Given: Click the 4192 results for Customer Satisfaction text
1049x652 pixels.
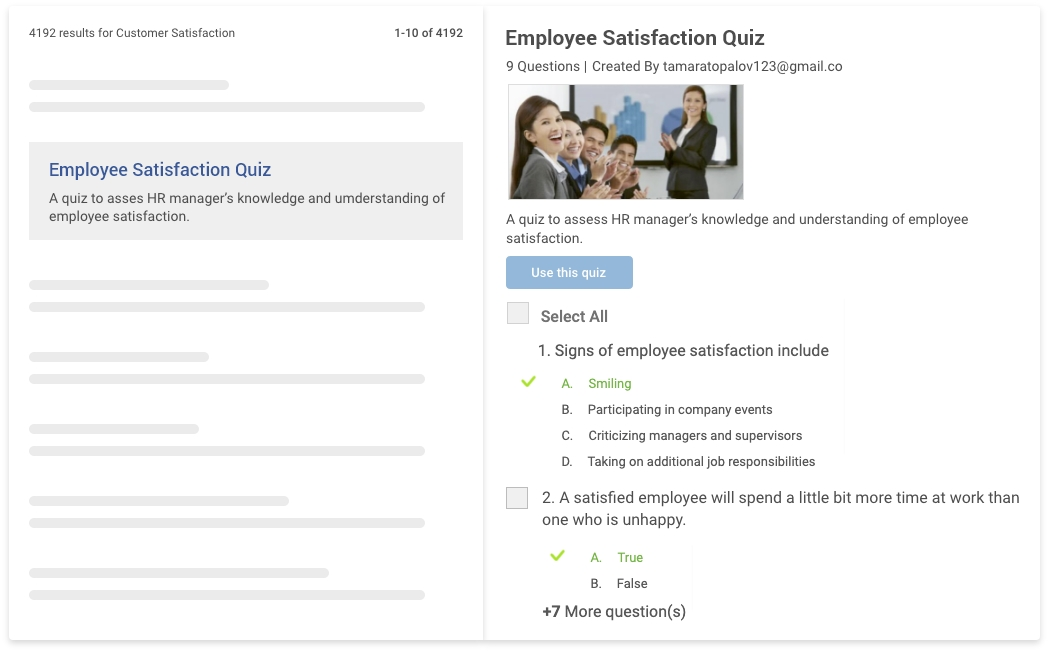Looking at the screenshot, I should coord(132,33).
